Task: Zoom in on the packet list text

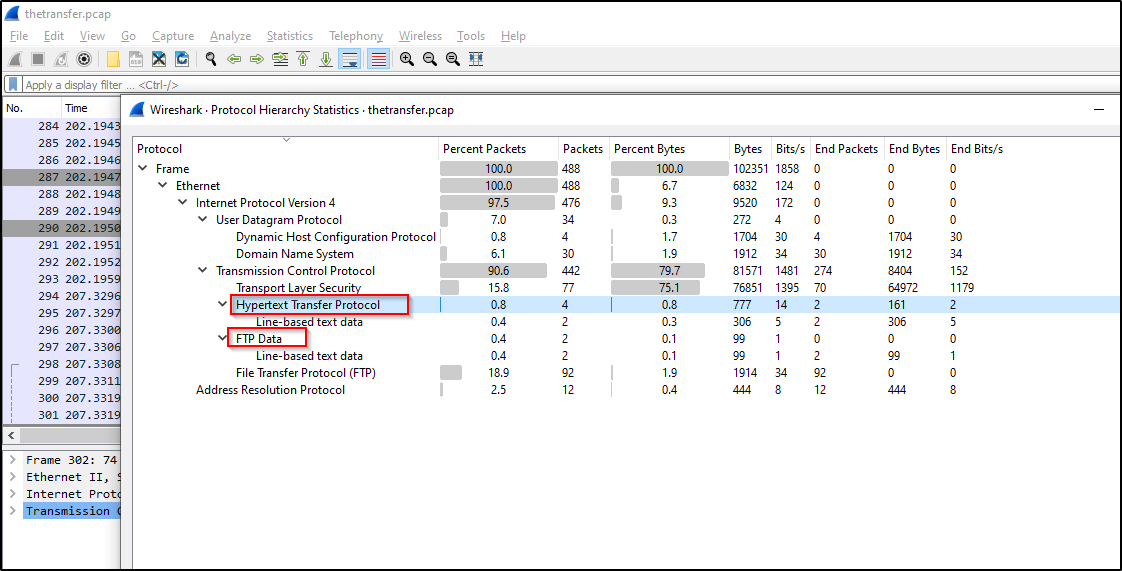Action: [407, 59]
